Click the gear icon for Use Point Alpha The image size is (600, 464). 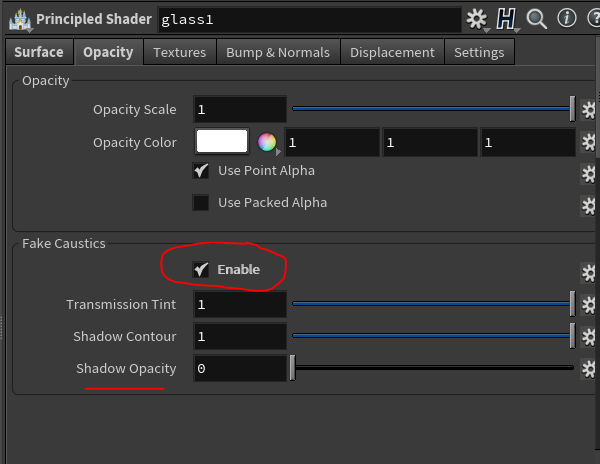[x=589, y=174]
